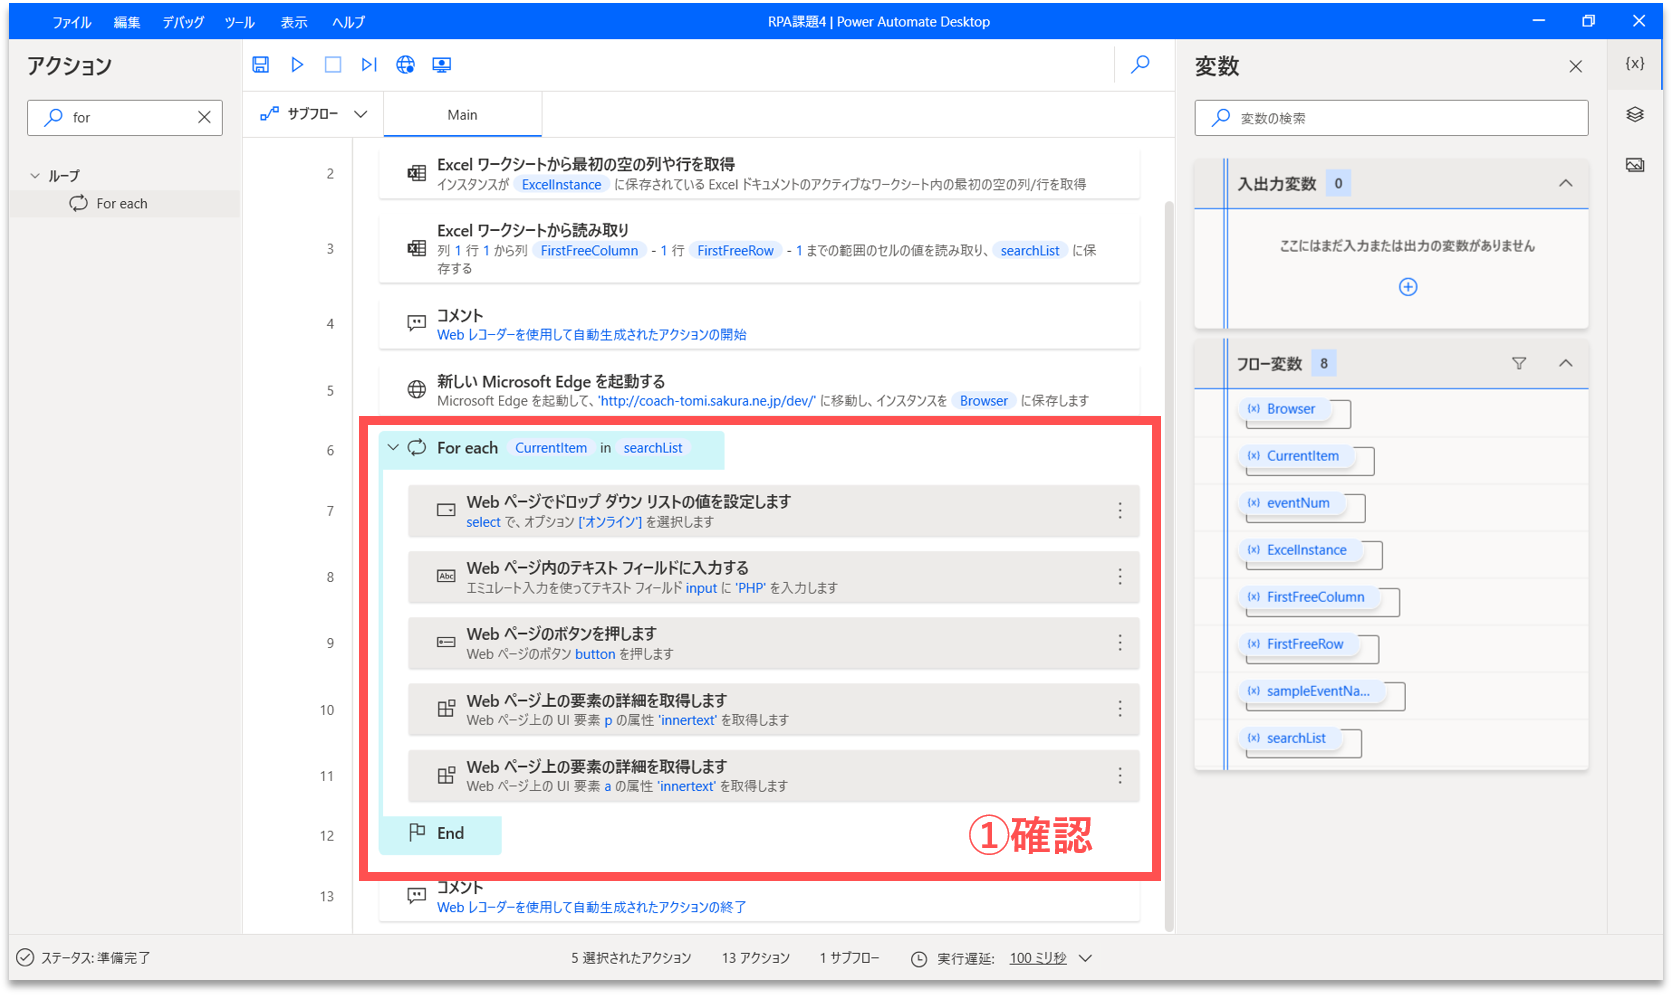The image size is (1672, 995).
Task: Collapse the ループ tree group
Action: pyautogui.click(x=35, y=176)
